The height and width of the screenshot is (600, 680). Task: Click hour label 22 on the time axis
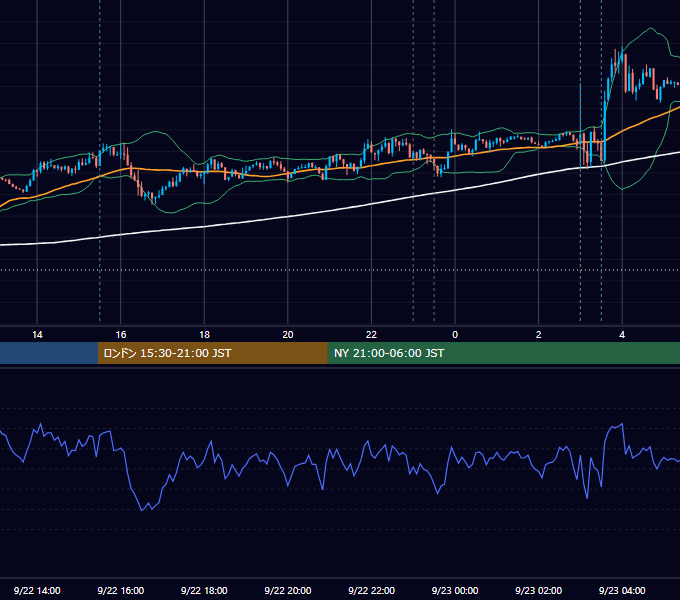click(x=371, y=335)
